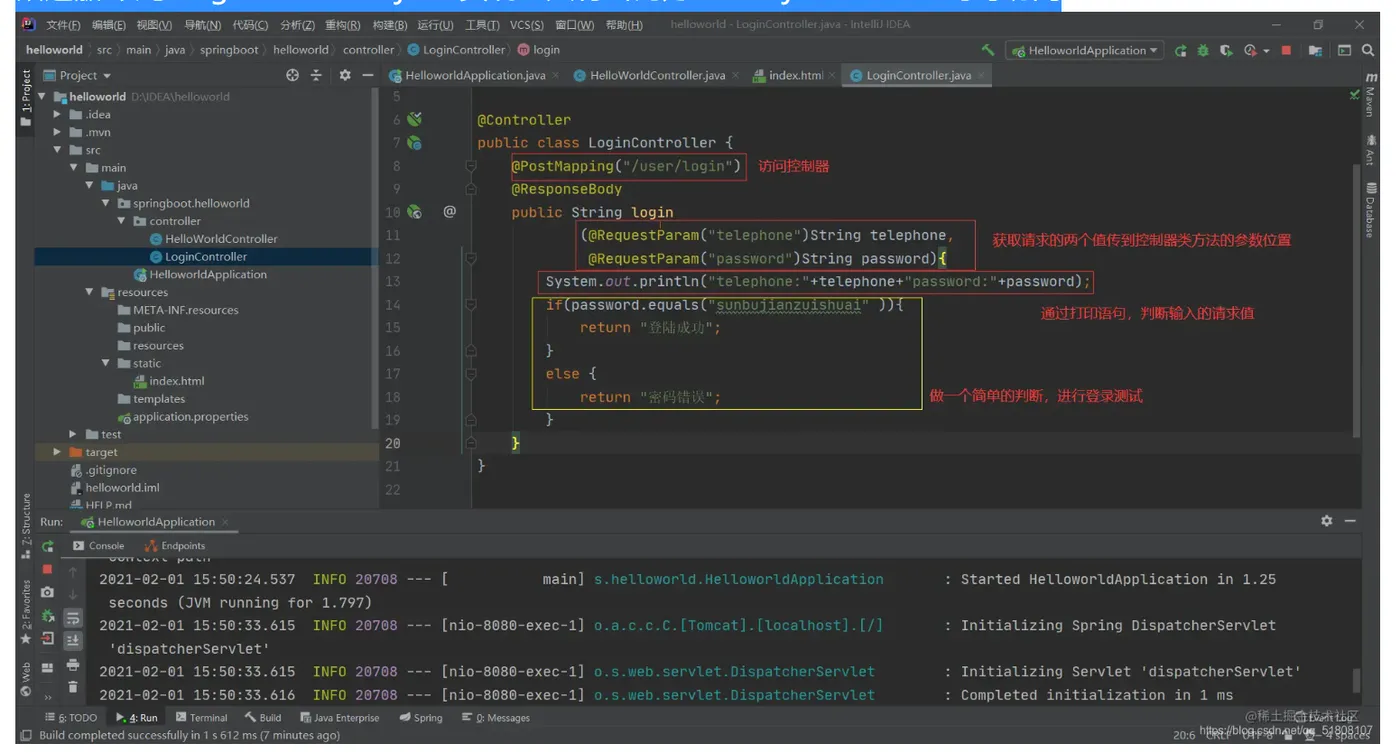Image resolution: width=1400 pixels, height=753 pixels.
Task: Toggle soft-wrap in Run console
Action: [x=73, y=618]
